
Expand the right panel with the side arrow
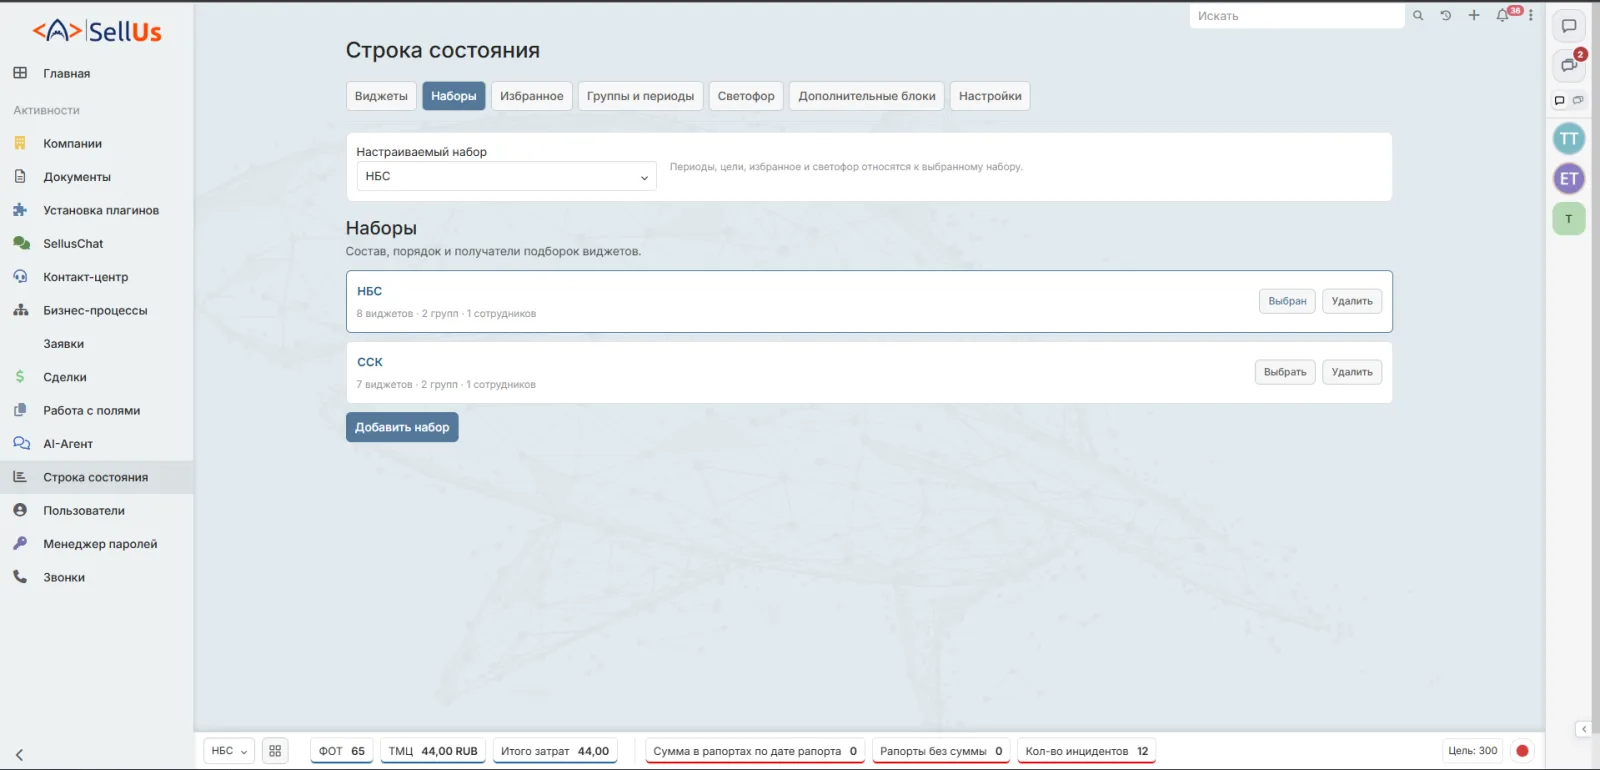click(x=1584, y=729)
